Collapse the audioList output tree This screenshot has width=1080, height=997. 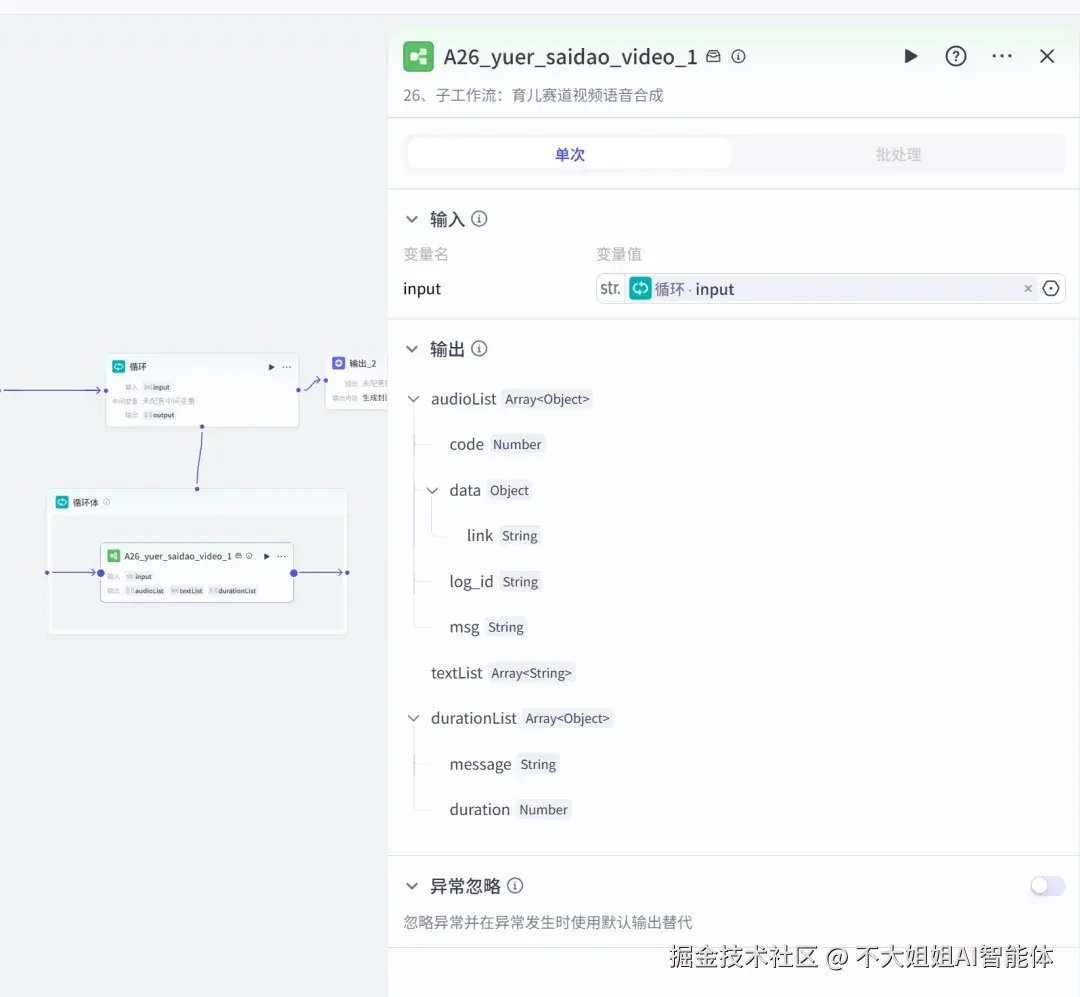point(413,398)
